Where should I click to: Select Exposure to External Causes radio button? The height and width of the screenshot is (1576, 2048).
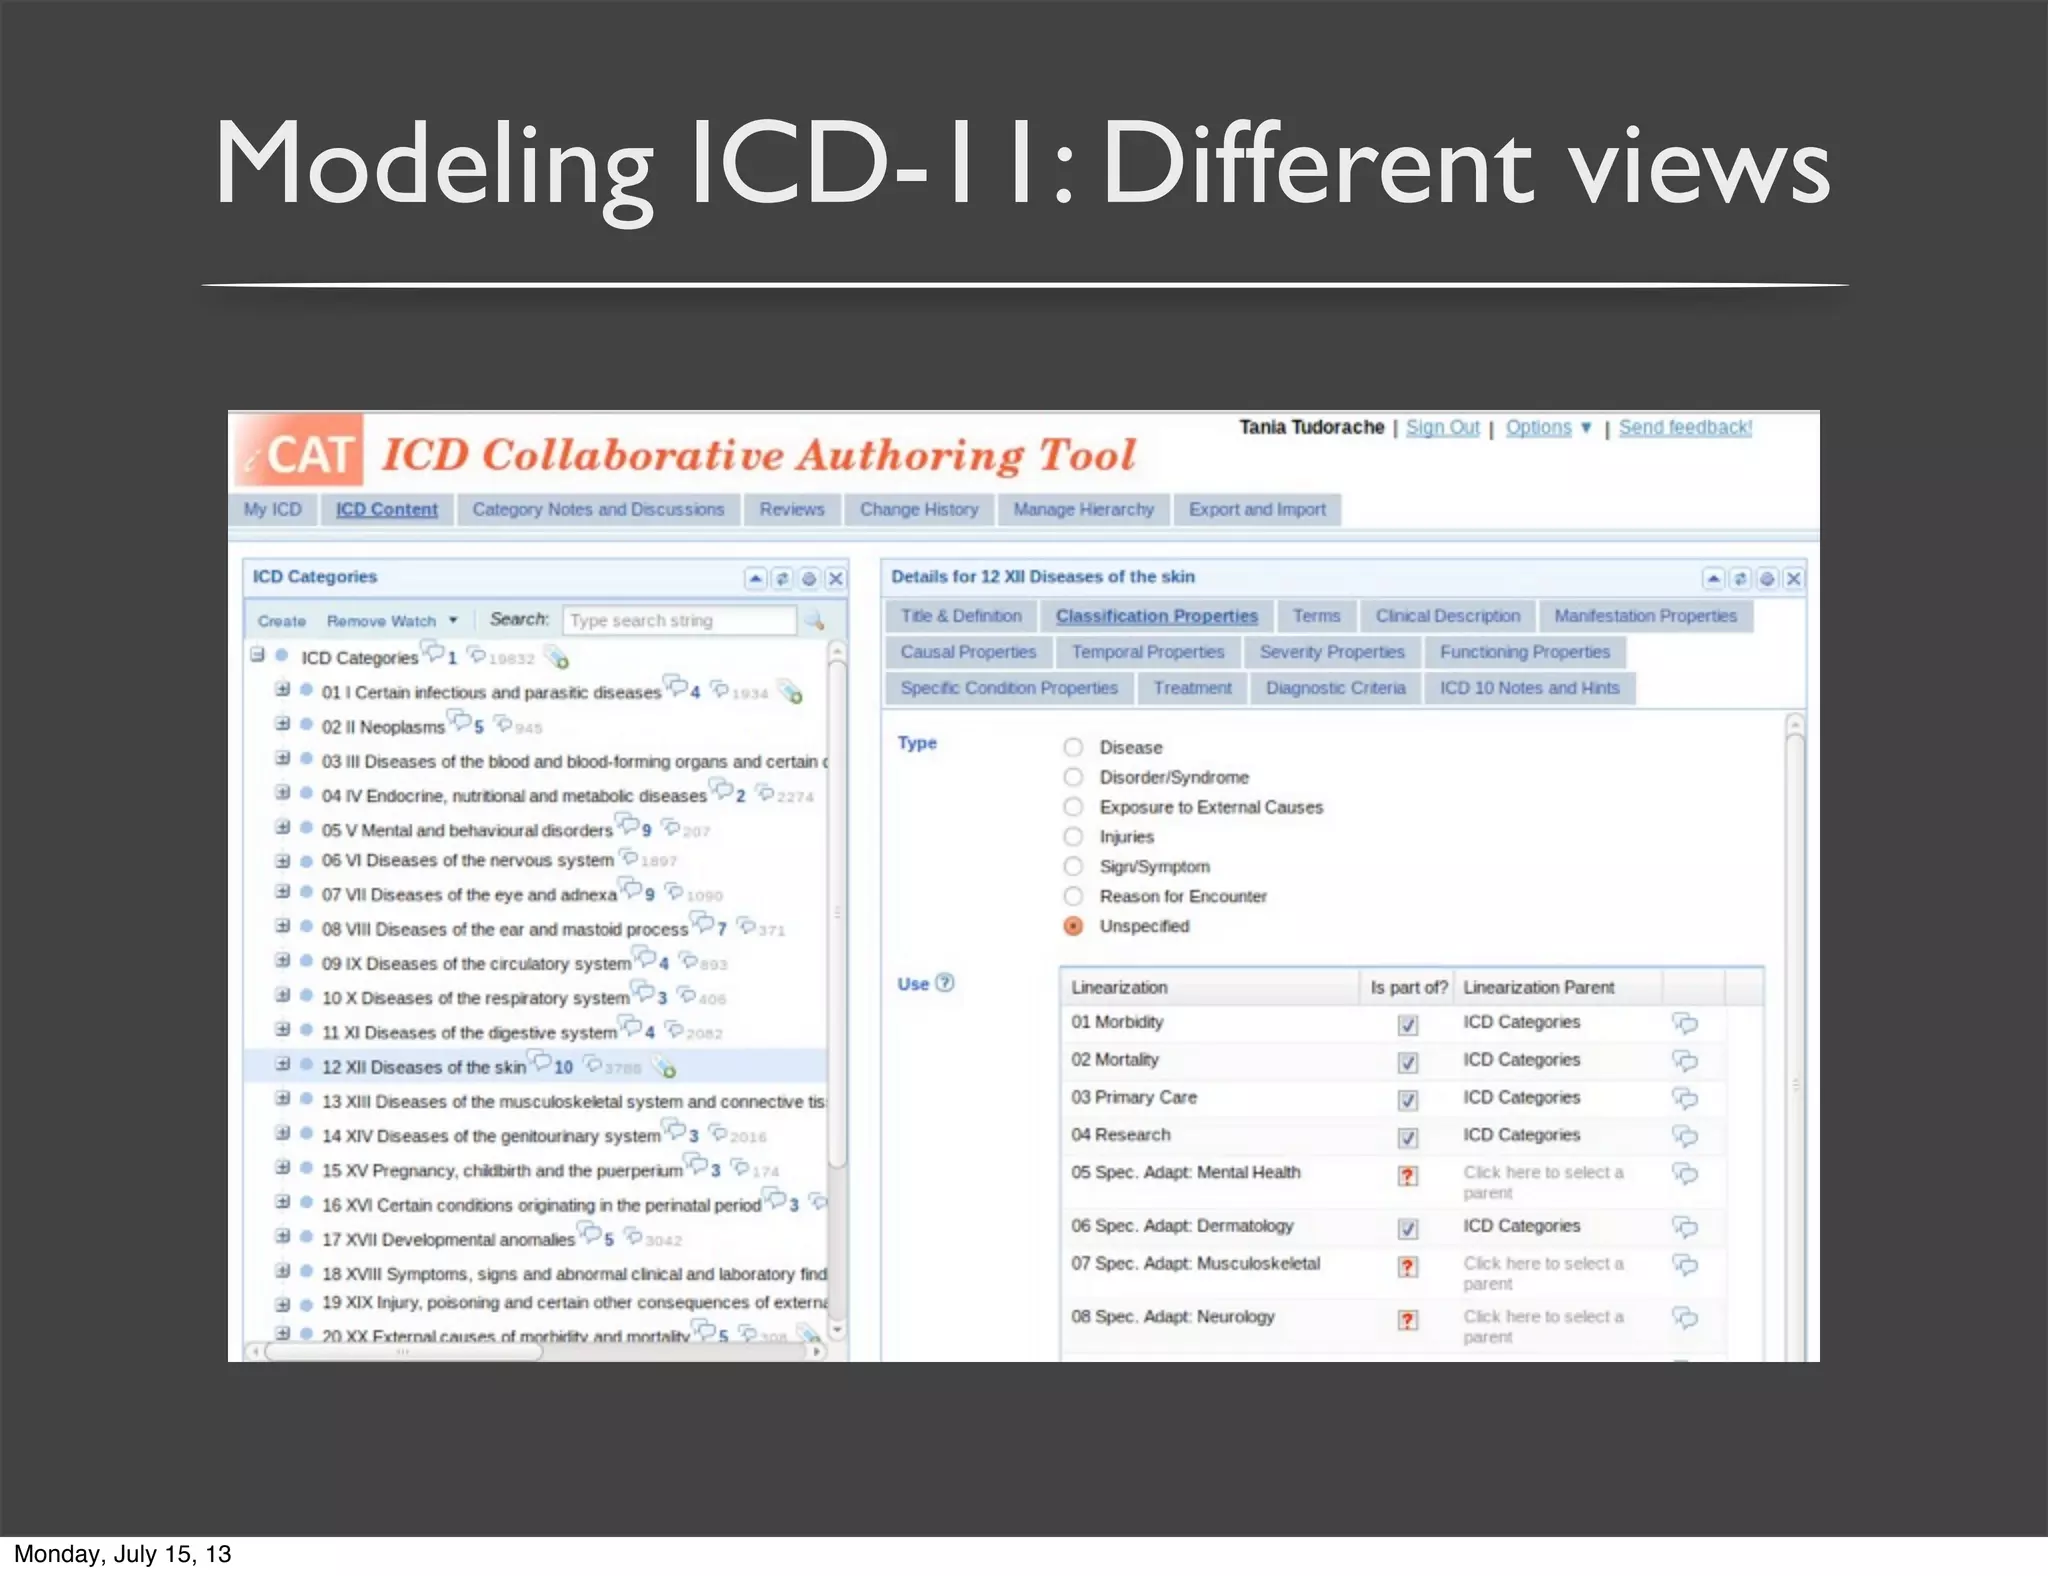click(1073, 807)
